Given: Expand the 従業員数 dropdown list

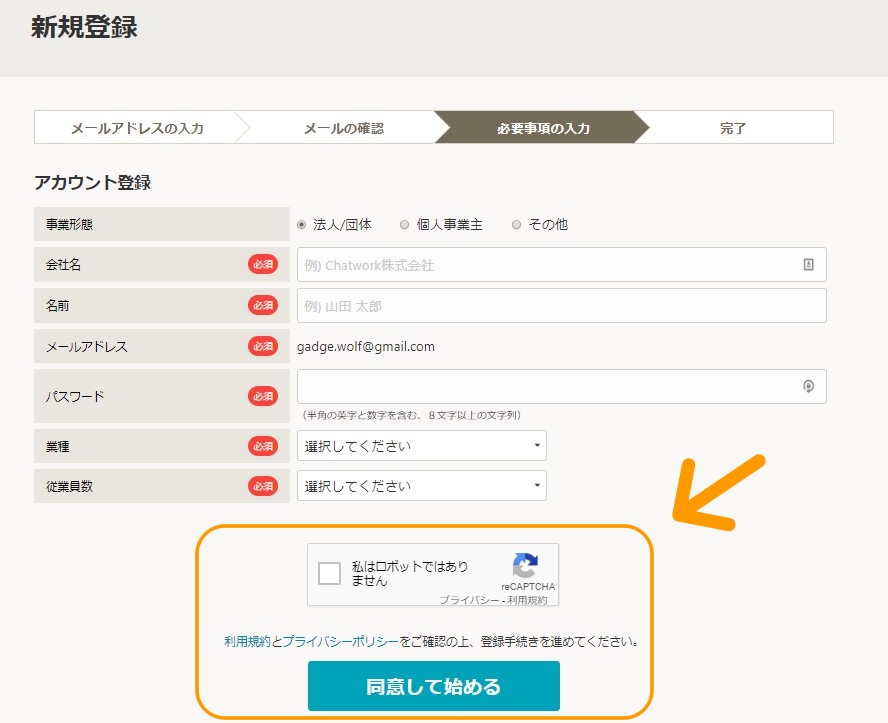Looking at the screenshot, I should [421, 486].
